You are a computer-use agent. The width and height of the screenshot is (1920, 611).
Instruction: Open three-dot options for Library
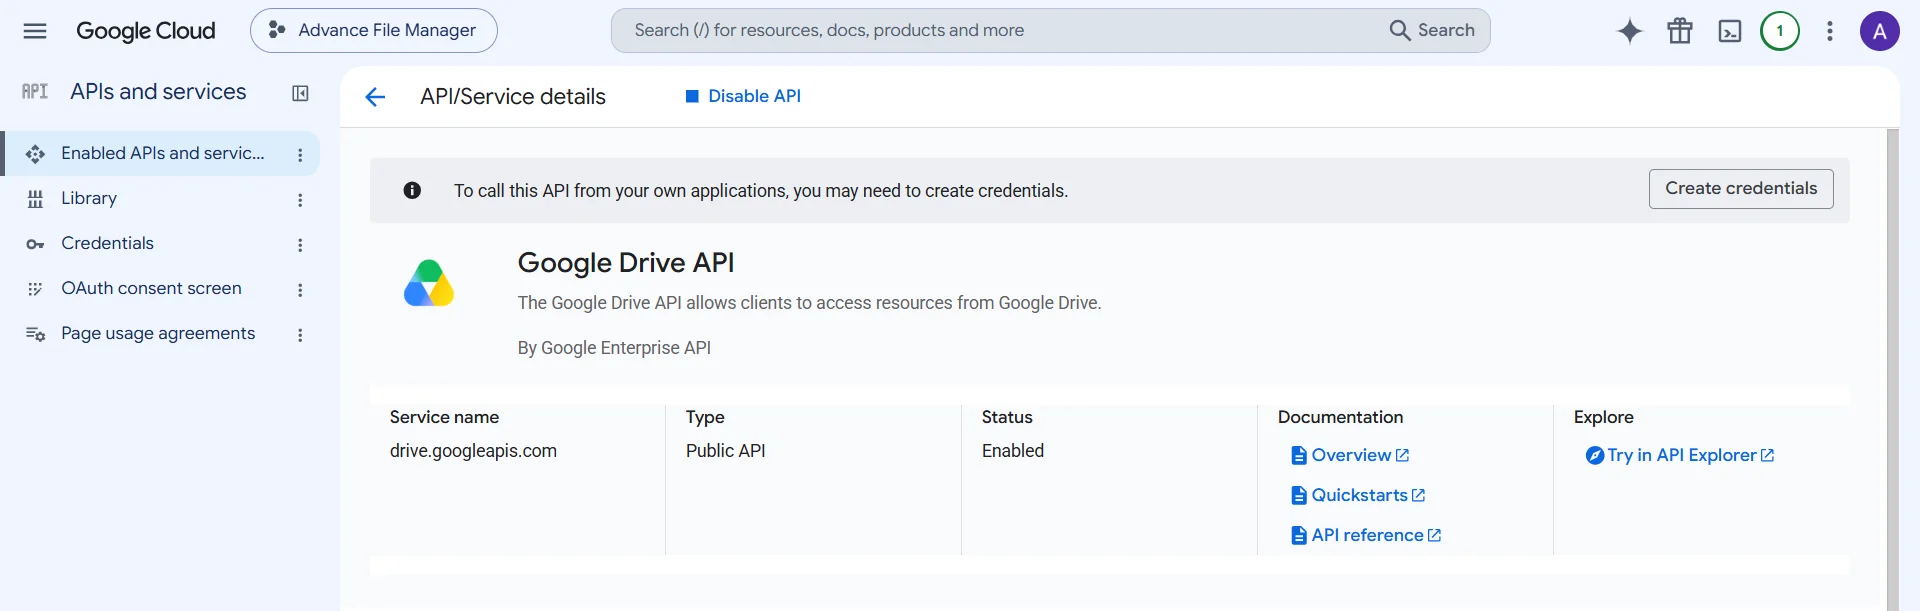(300, 200)
